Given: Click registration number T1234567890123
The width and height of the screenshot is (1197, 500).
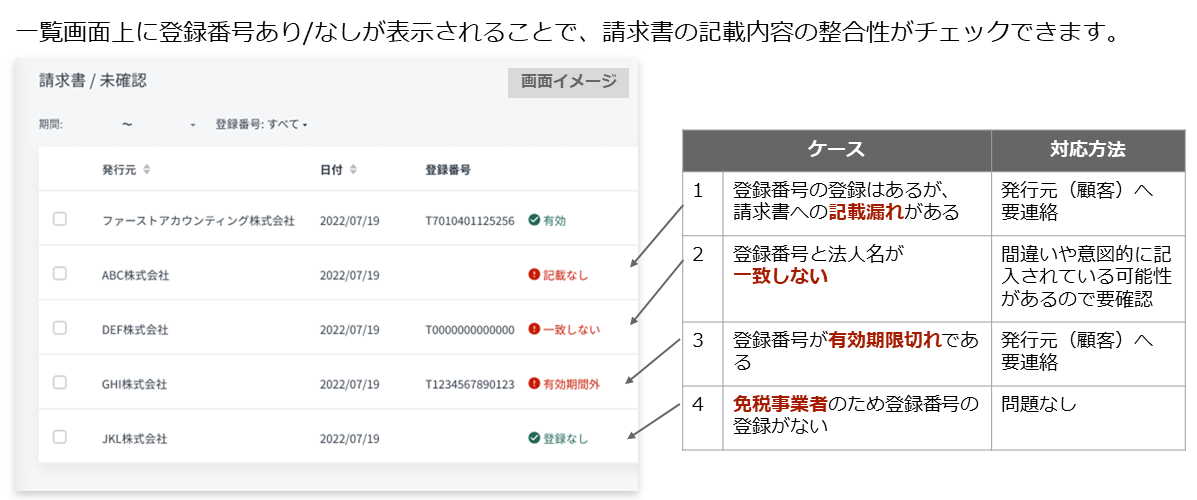Looking at the screenshot, I should (469, 384).
